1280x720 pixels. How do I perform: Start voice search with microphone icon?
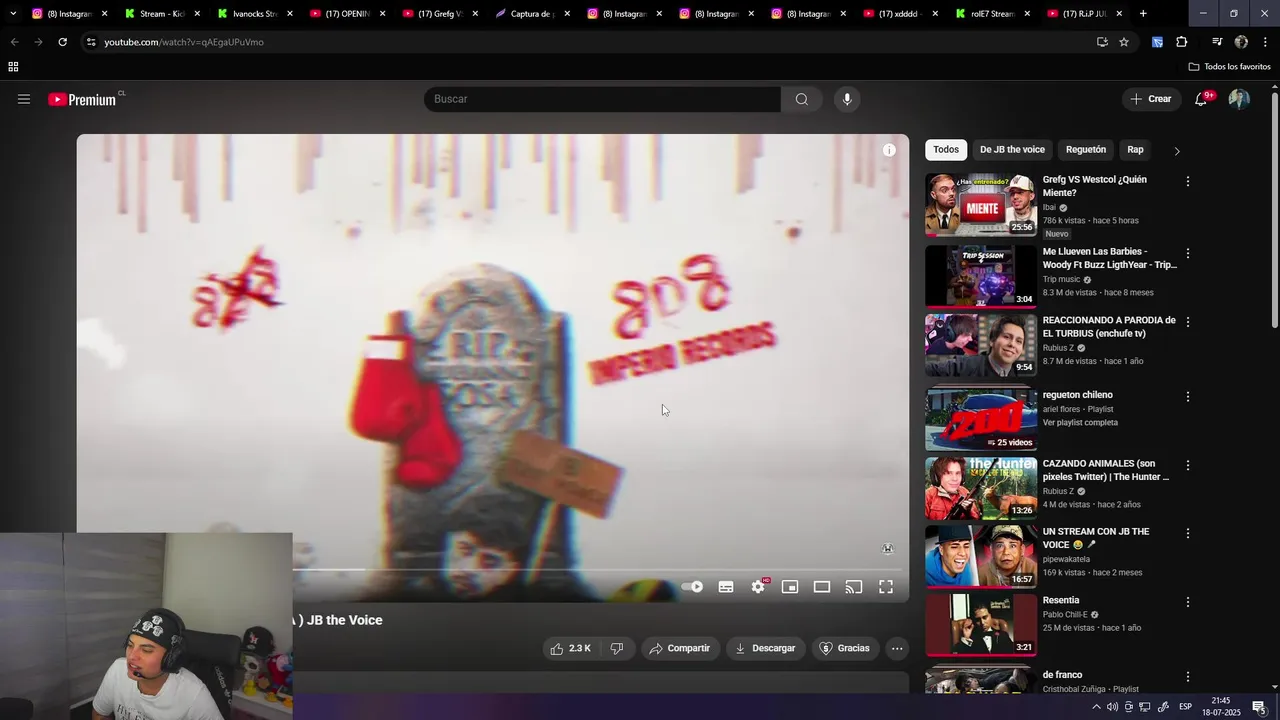(x=847, y=99)
